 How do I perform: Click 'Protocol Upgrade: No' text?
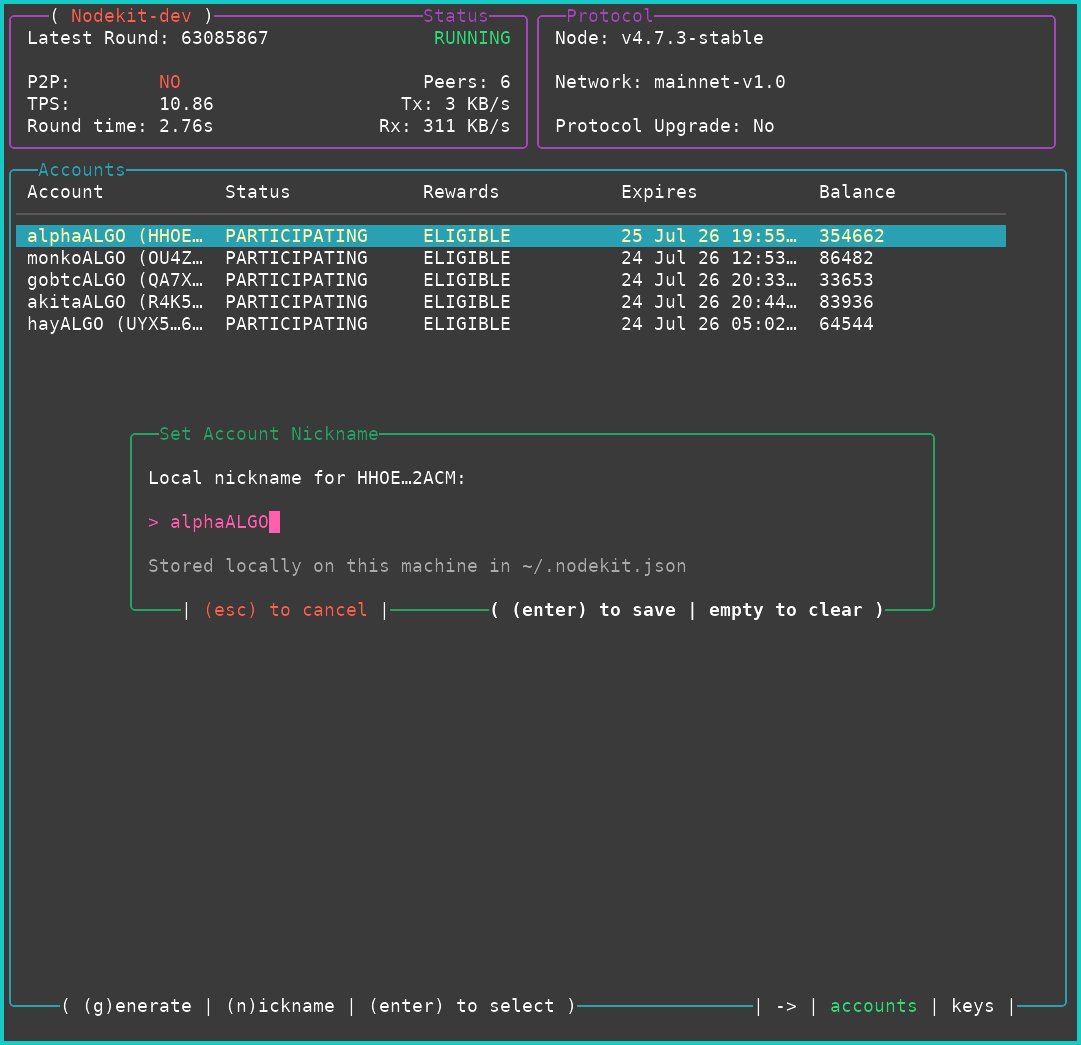click(x=665, y=126)
